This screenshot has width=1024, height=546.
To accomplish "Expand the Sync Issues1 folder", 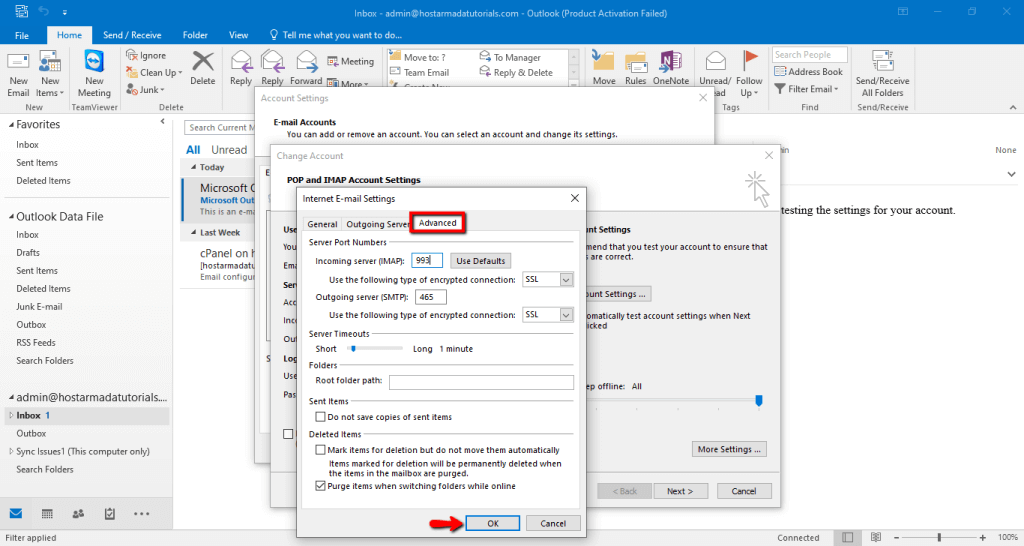I will (x=11, y=451).
